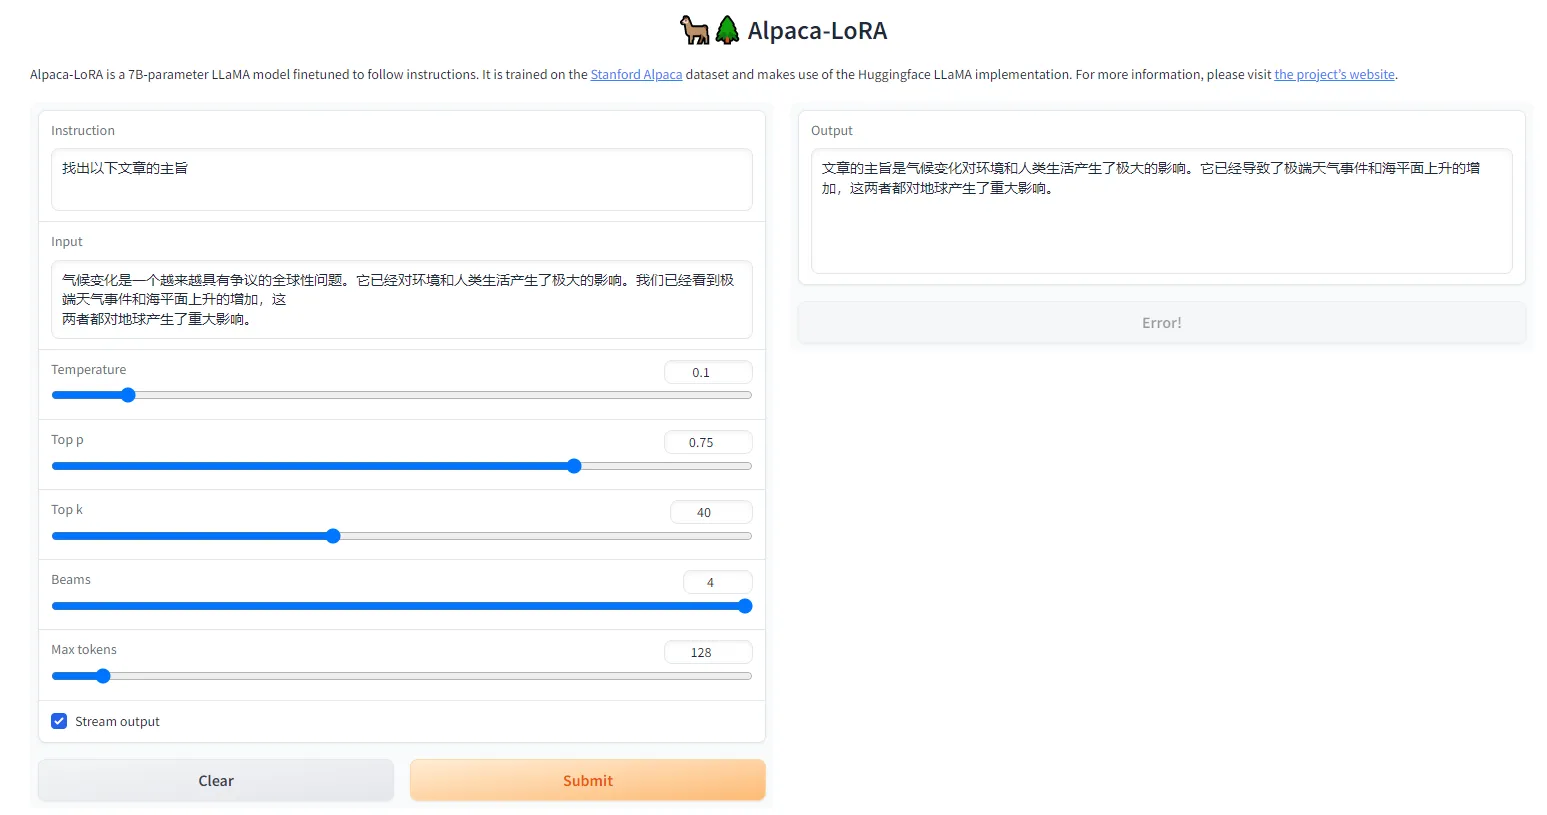The image size is (1547, 815).
Task: Click the Beams value field
Action: [717, 582]
